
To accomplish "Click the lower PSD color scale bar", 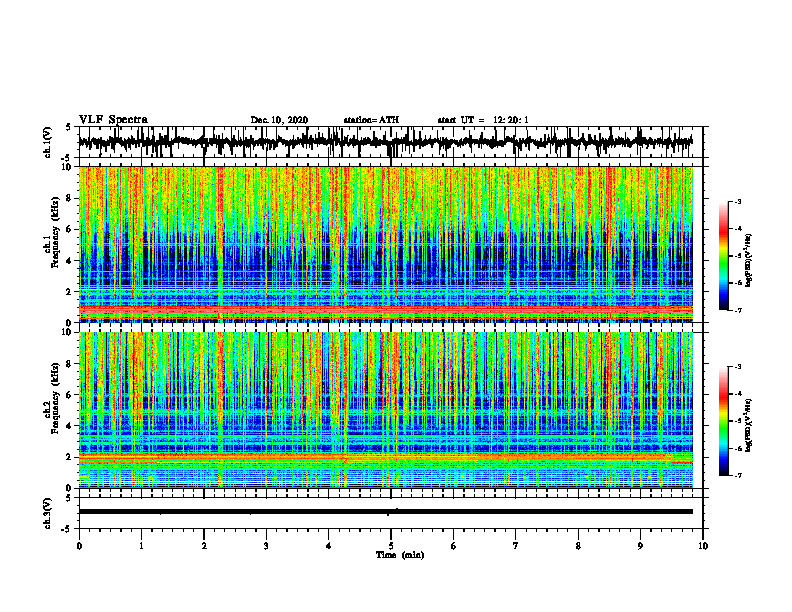I will tap(723, 421).
